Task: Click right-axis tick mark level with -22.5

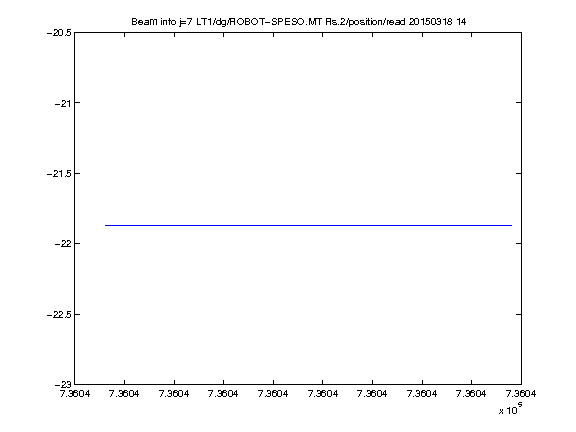Action: [518, 314]
